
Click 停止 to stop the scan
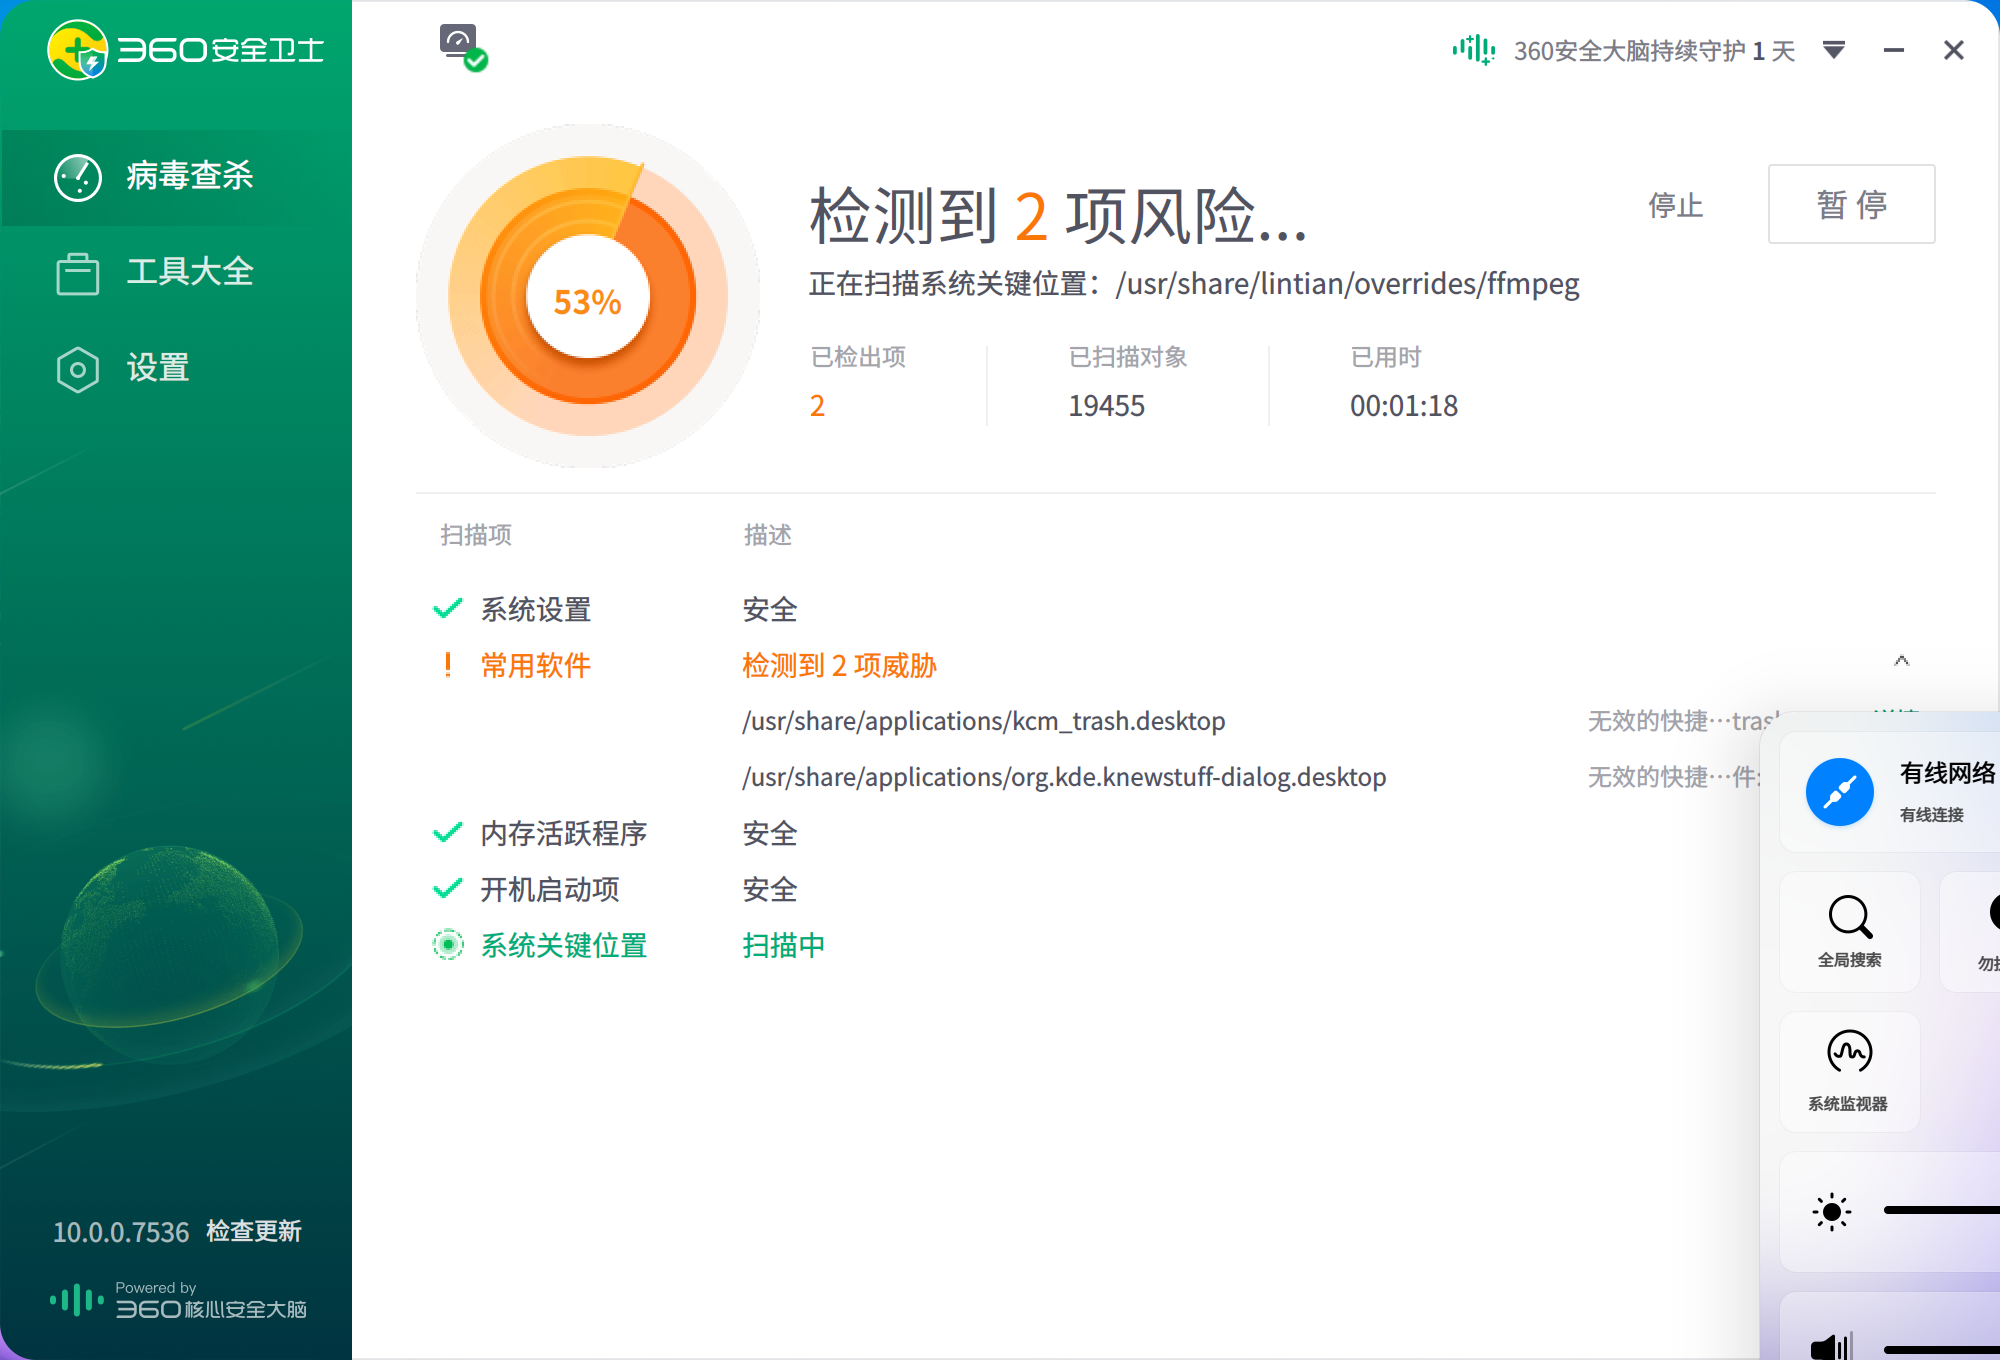coord(1676,205)
